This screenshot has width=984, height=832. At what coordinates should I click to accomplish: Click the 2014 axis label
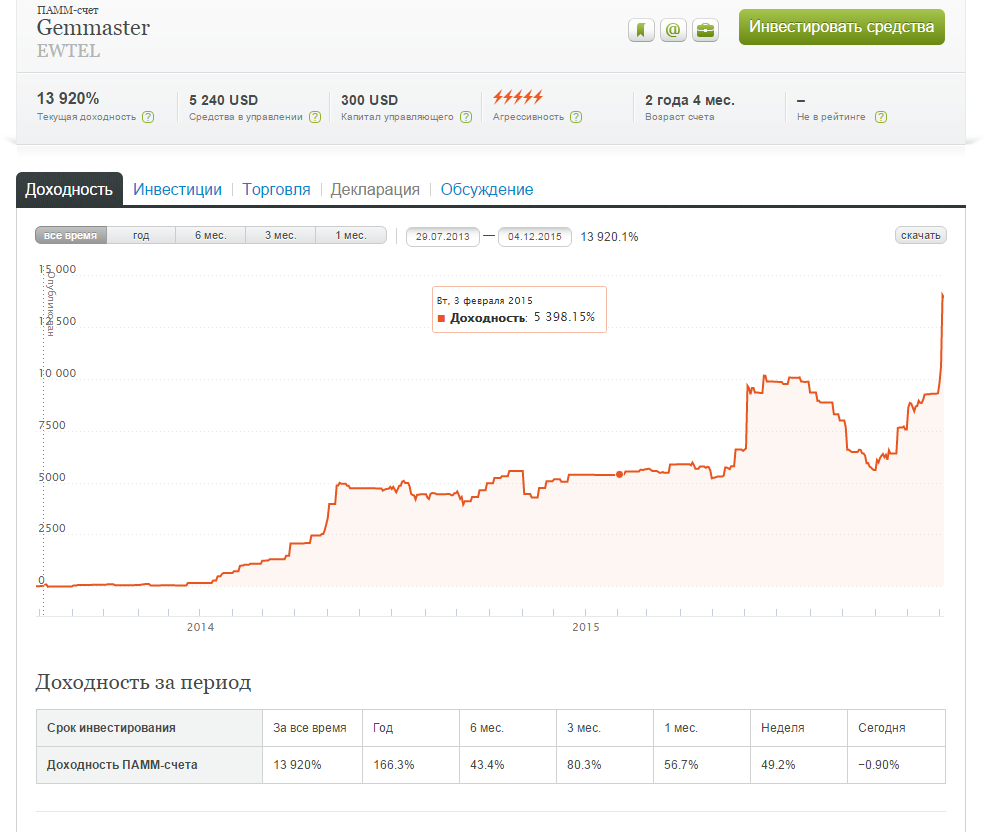pyautogui.click(x=200, y=627)
